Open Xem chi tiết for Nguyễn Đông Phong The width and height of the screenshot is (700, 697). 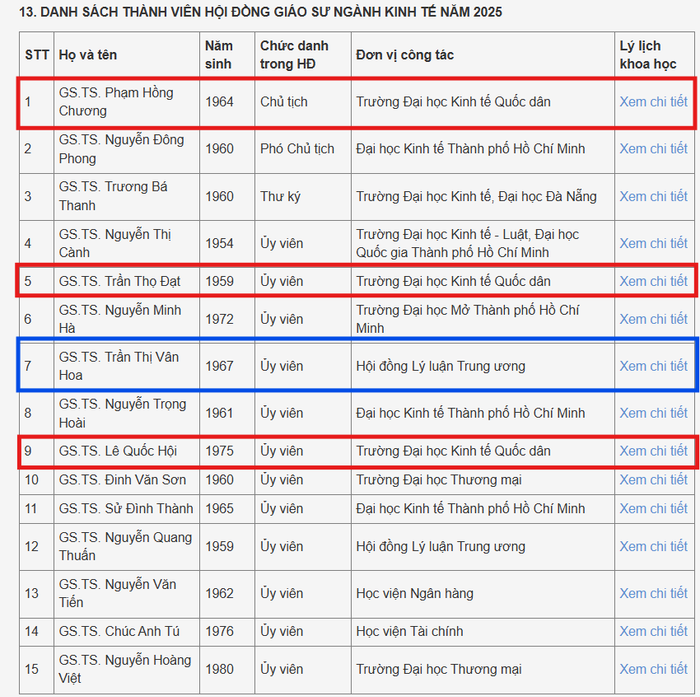653,149
